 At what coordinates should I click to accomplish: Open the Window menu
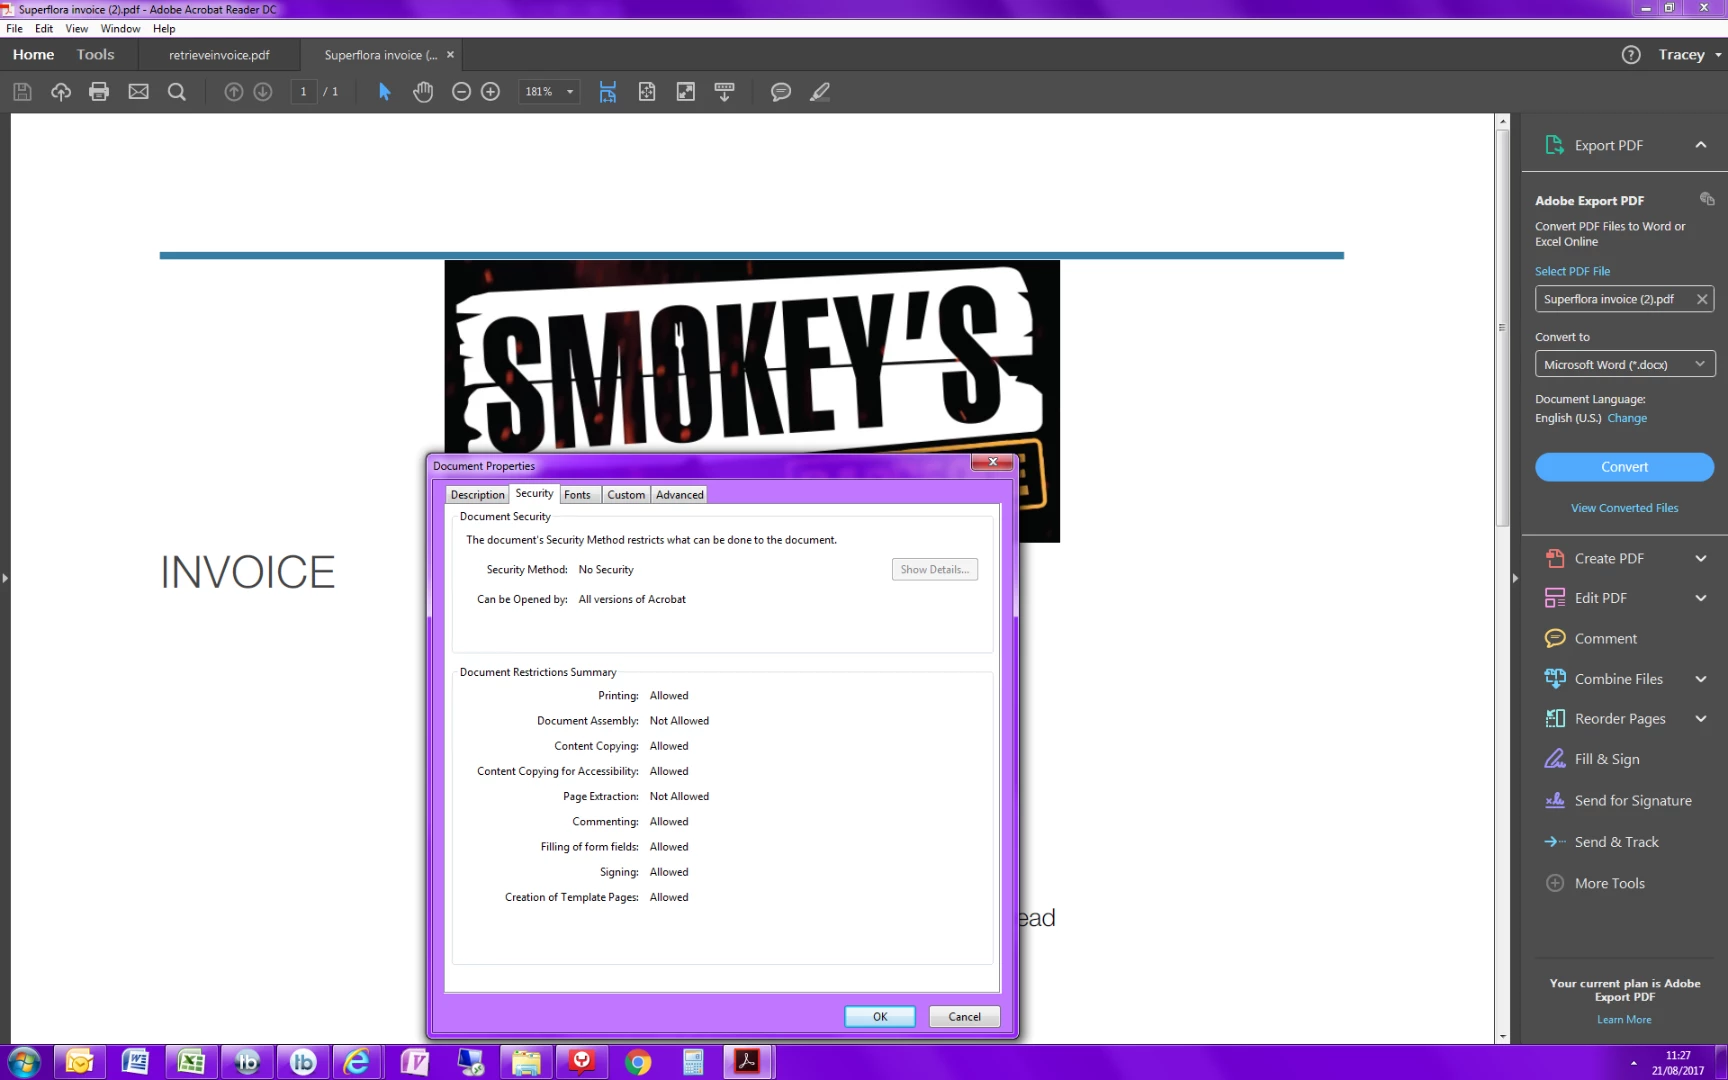(x=120, y=29)
